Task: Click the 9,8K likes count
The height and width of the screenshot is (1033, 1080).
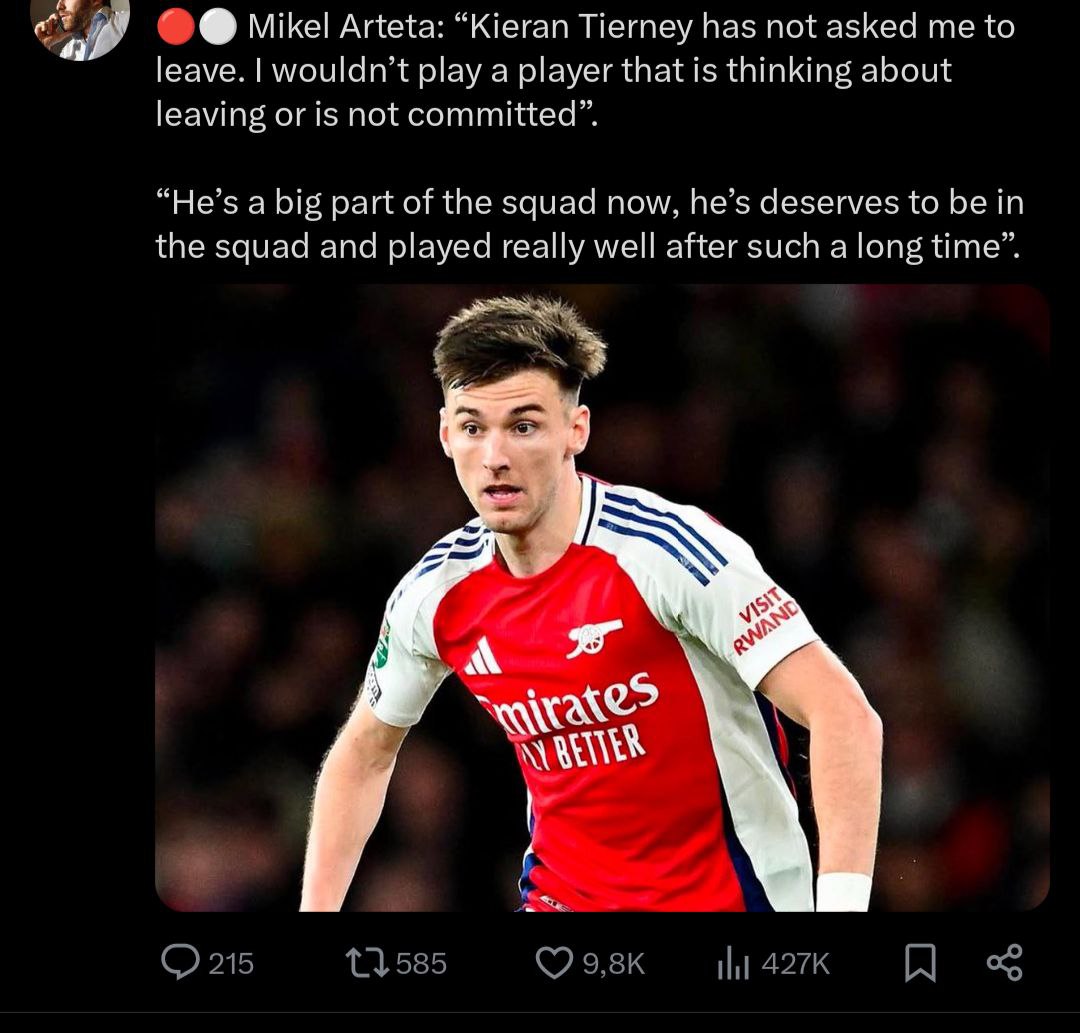Action: (613, 963)
